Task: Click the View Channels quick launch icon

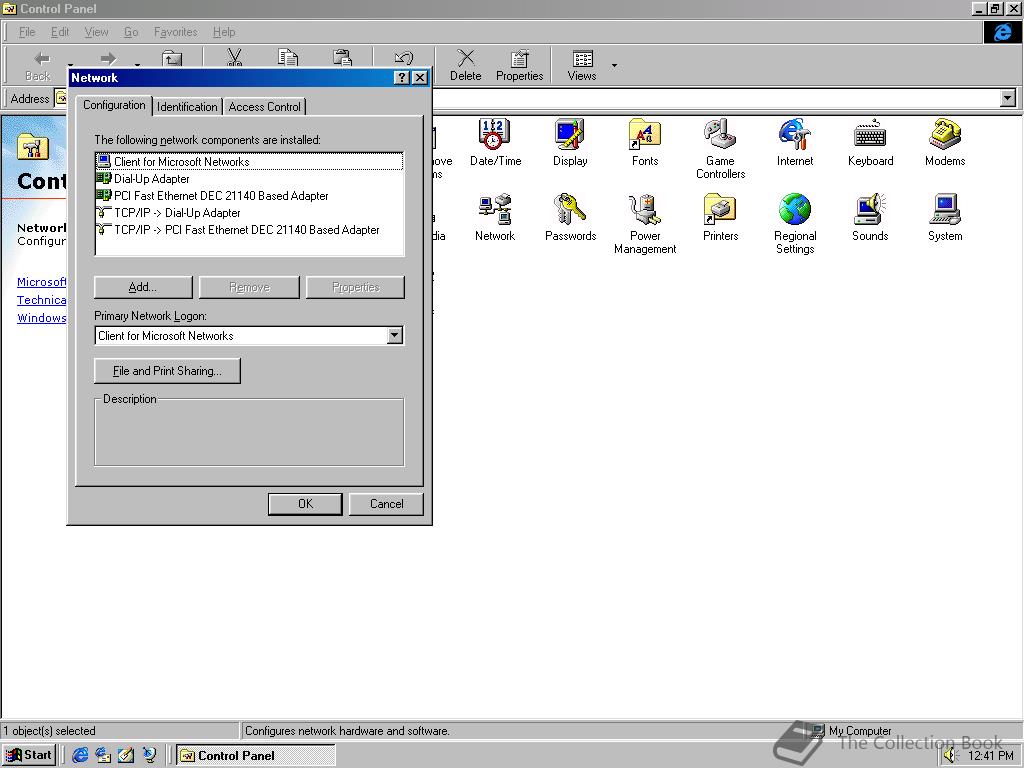Action: pos(150,756)
